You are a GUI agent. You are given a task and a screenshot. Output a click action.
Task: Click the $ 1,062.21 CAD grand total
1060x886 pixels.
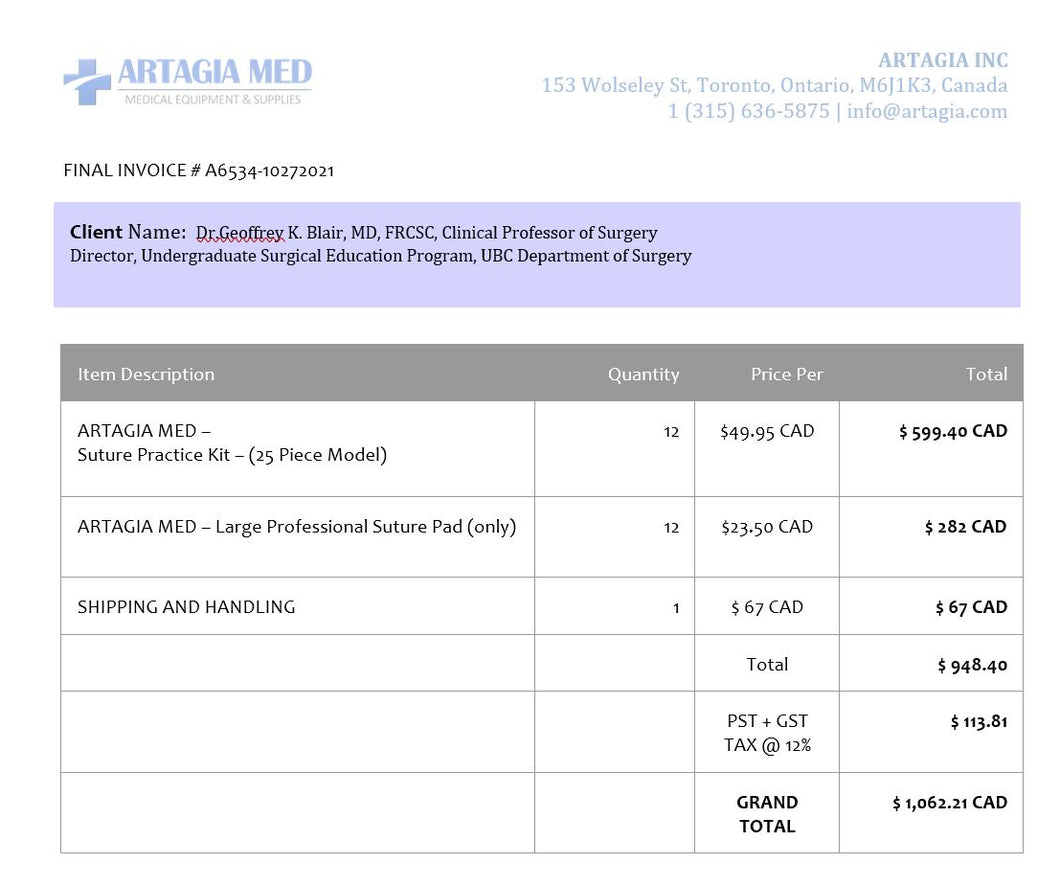[x=950, y=803]
